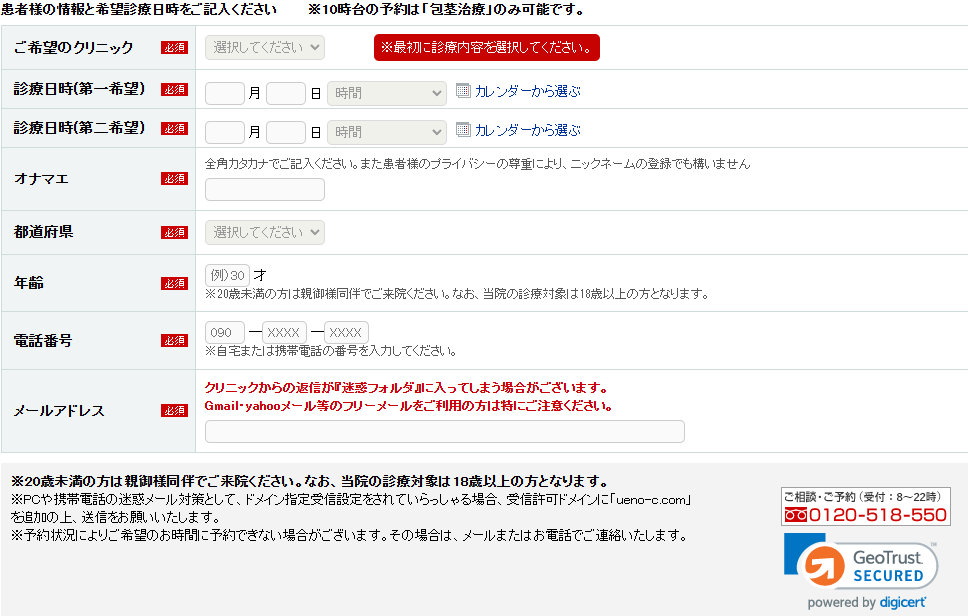968x616 pixels.
Task: Click the オナマエ name input field
Action: pyautogui.click(x=265, y=190)
